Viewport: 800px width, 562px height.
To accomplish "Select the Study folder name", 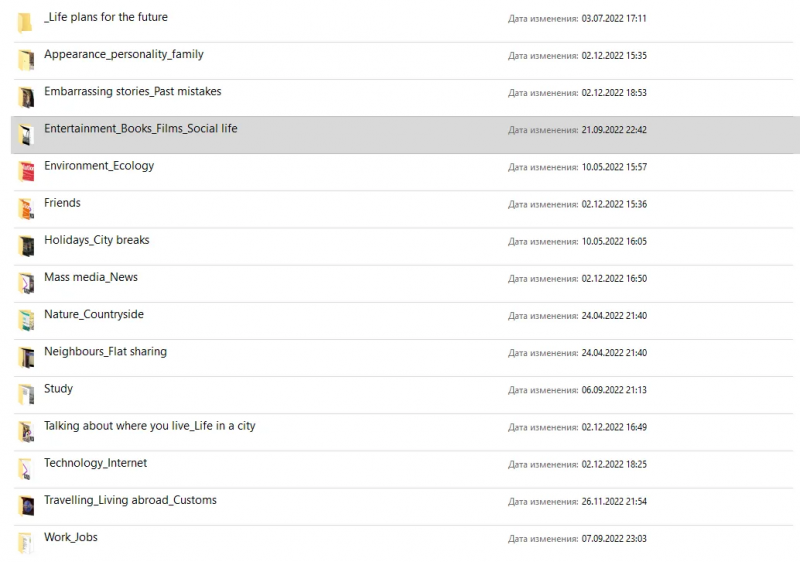I will point(58,389).
